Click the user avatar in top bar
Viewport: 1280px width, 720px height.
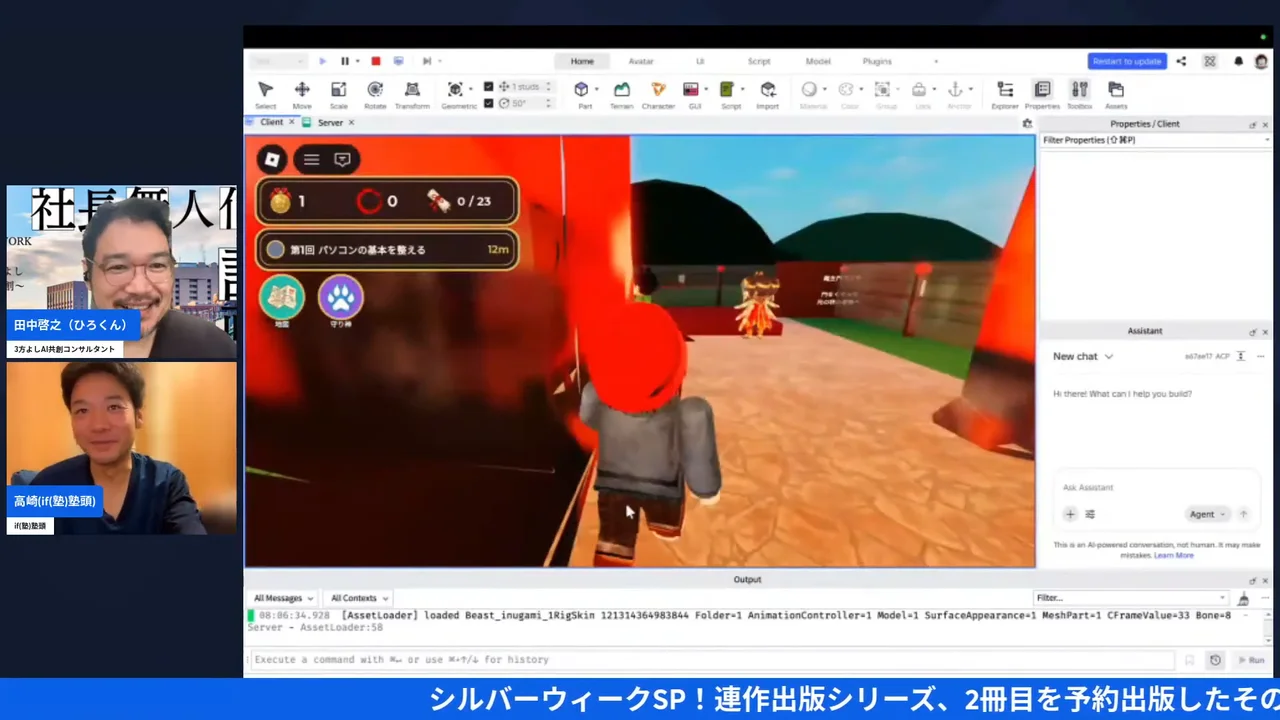(x=1261, y=61)
